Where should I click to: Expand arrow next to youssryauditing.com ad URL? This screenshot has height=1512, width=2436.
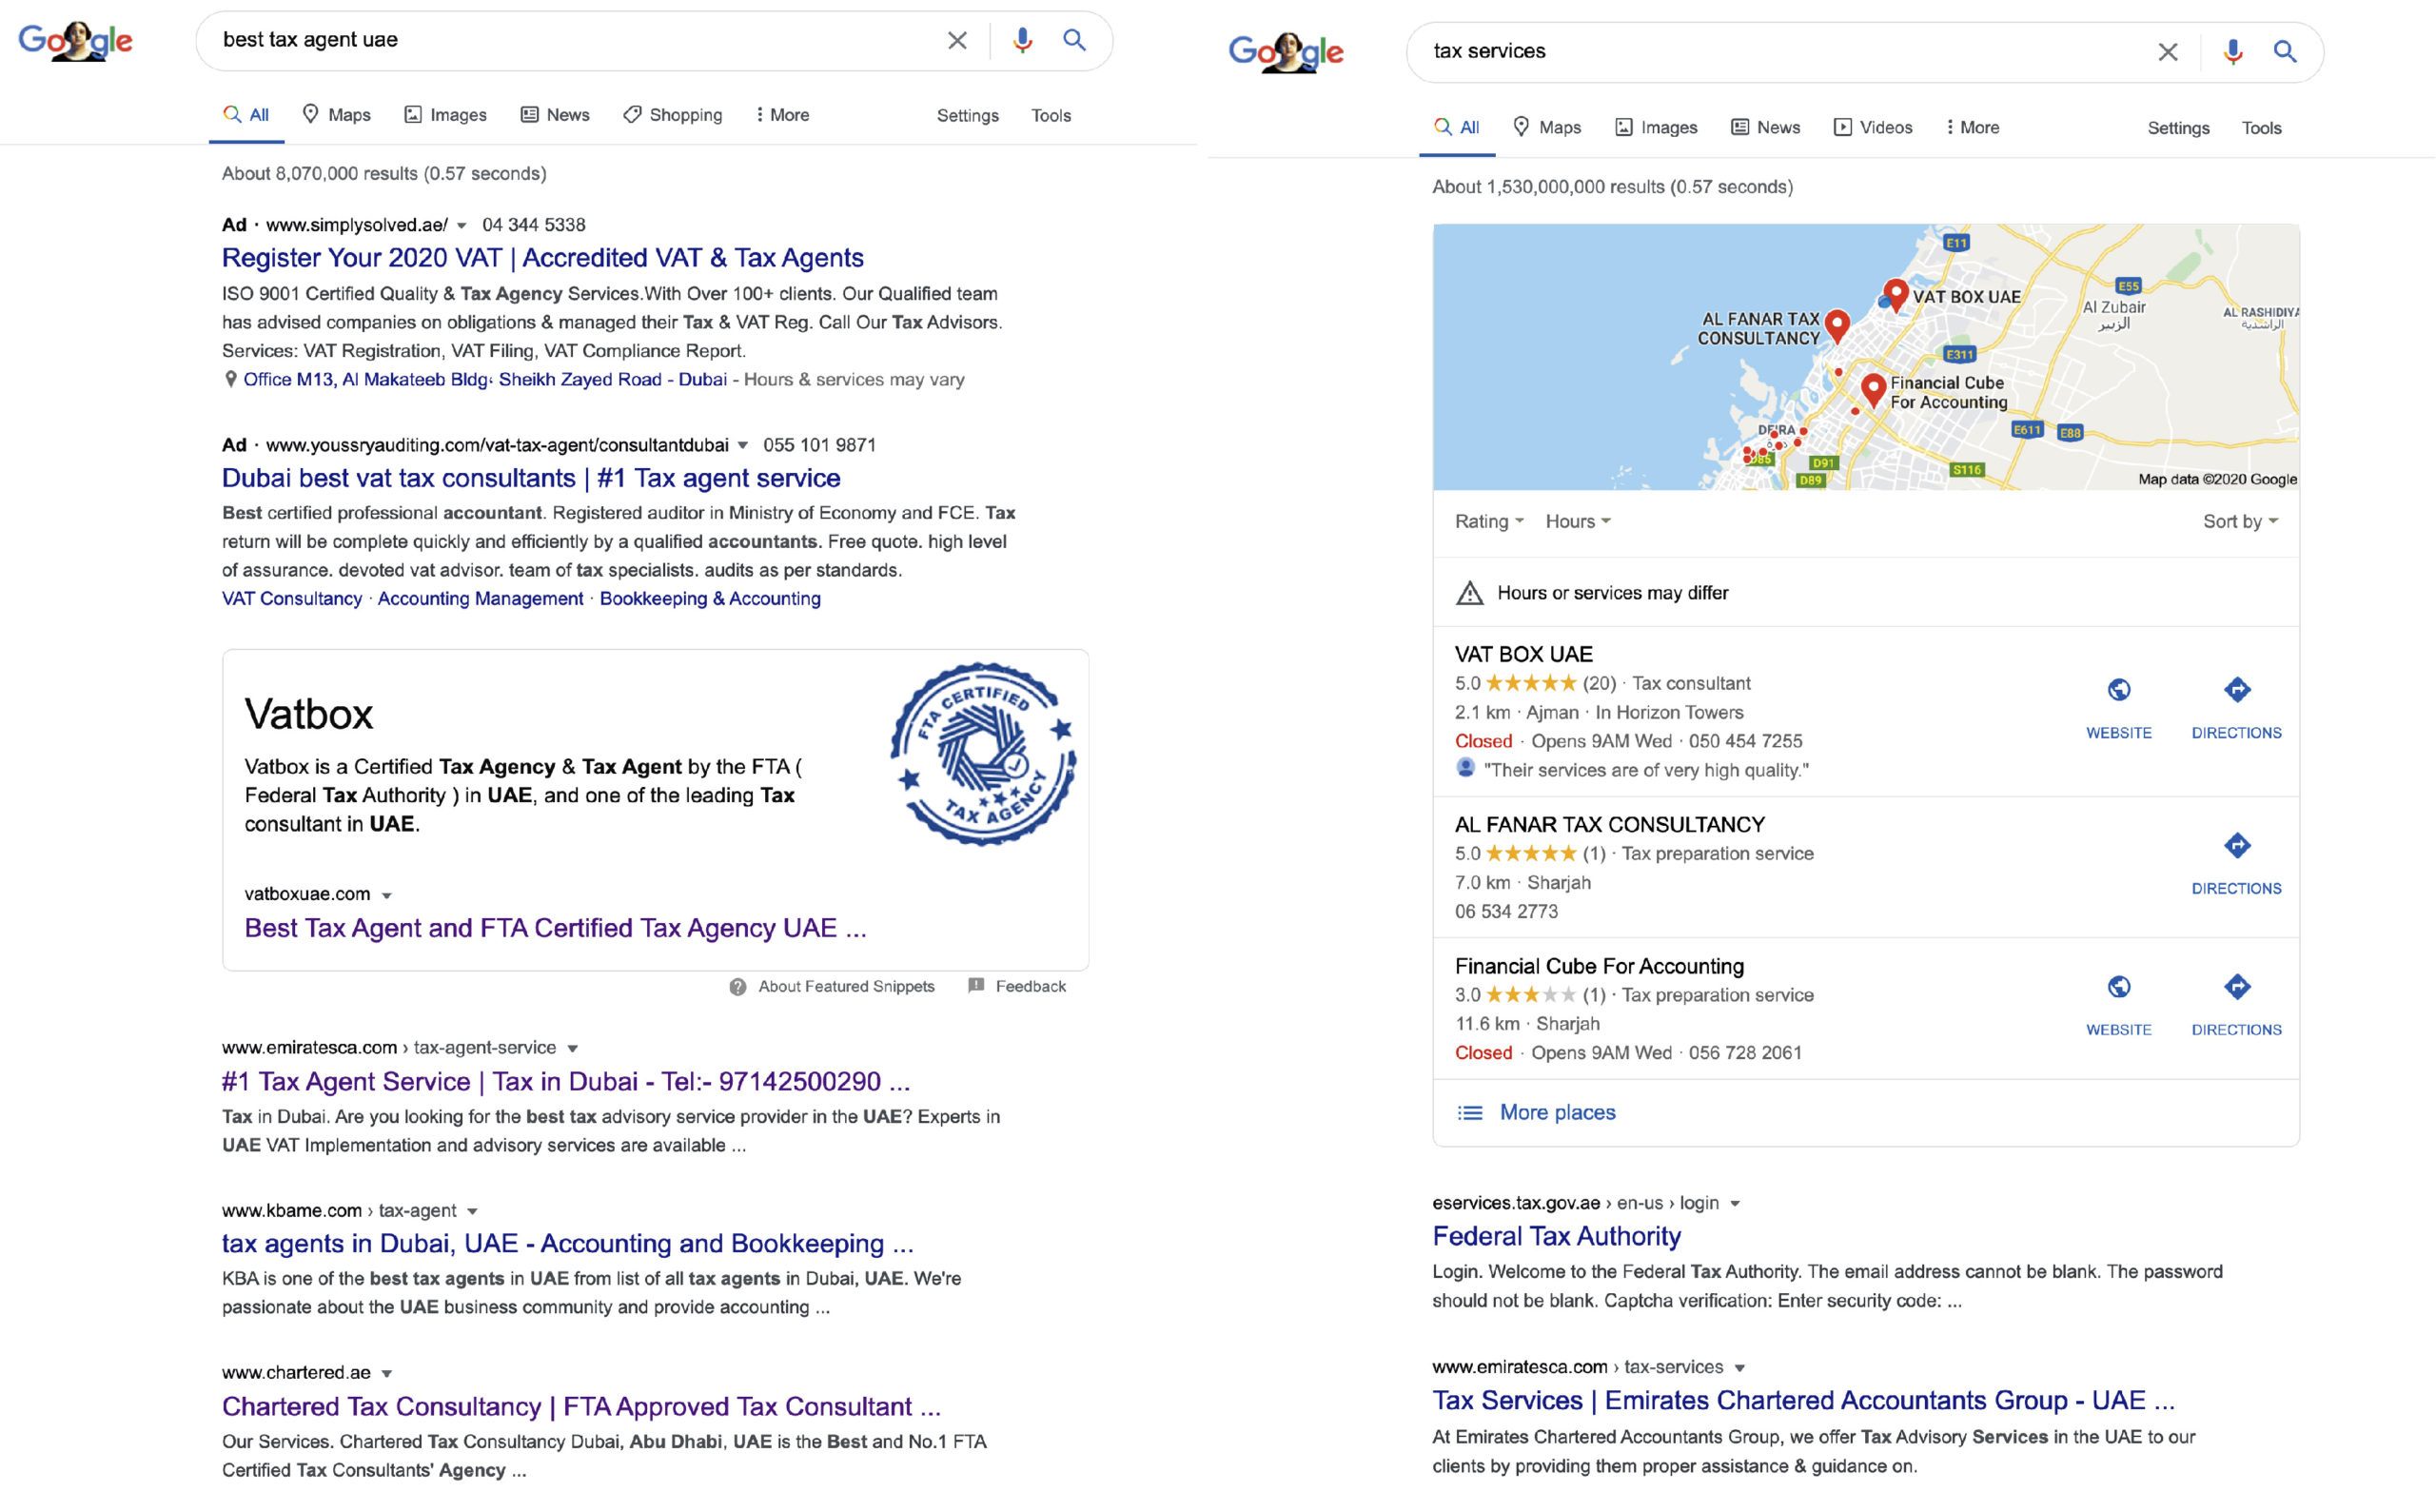pyautogui.click(x=742, y=445)
